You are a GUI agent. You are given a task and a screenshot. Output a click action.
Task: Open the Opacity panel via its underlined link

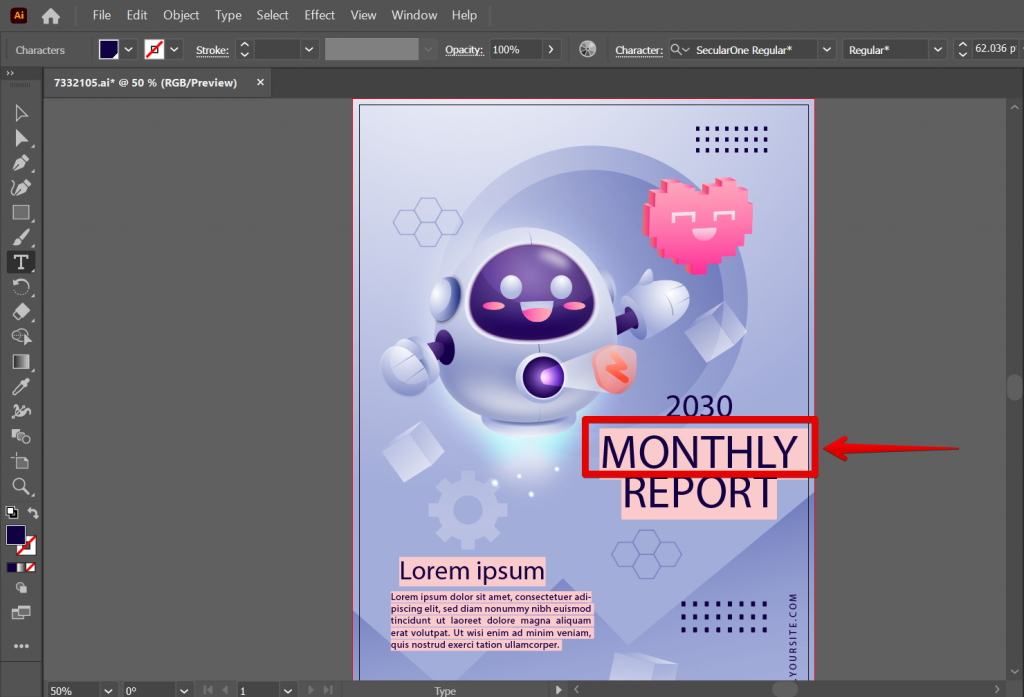click(464, 49)
